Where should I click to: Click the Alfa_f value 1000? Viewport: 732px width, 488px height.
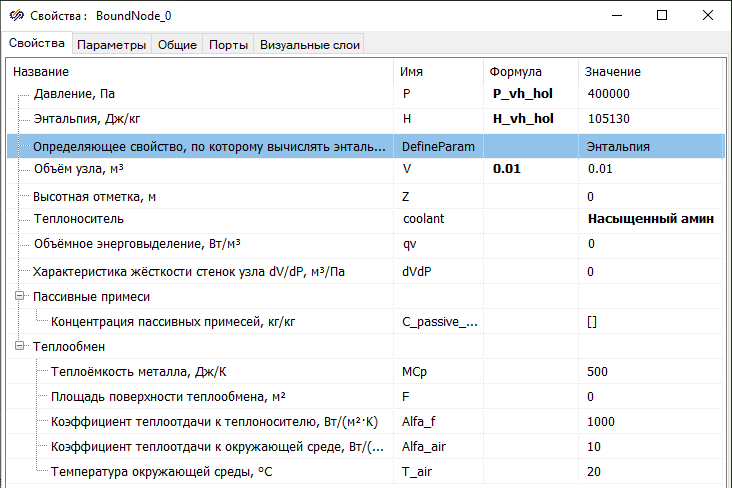click(650, 422)
